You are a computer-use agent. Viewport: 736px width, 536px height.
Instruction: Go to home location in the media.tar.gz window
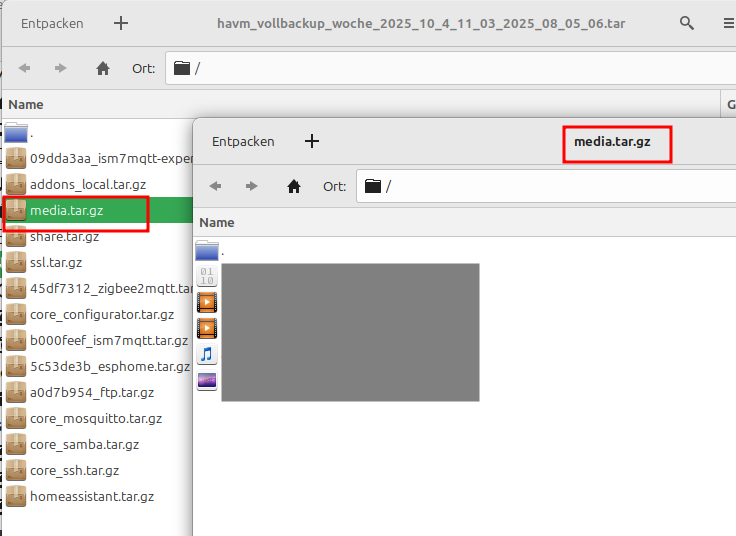(294, 186)
